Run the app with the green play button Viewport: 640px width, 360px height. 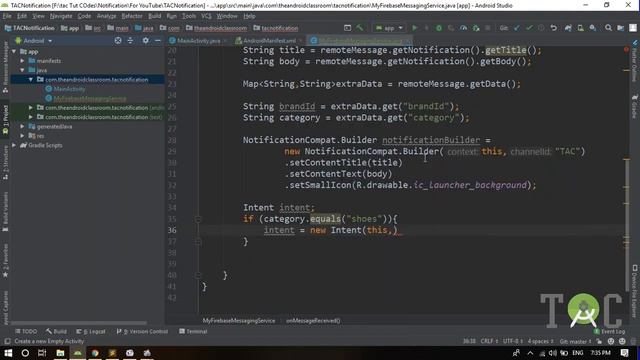[x=415, y=28]
